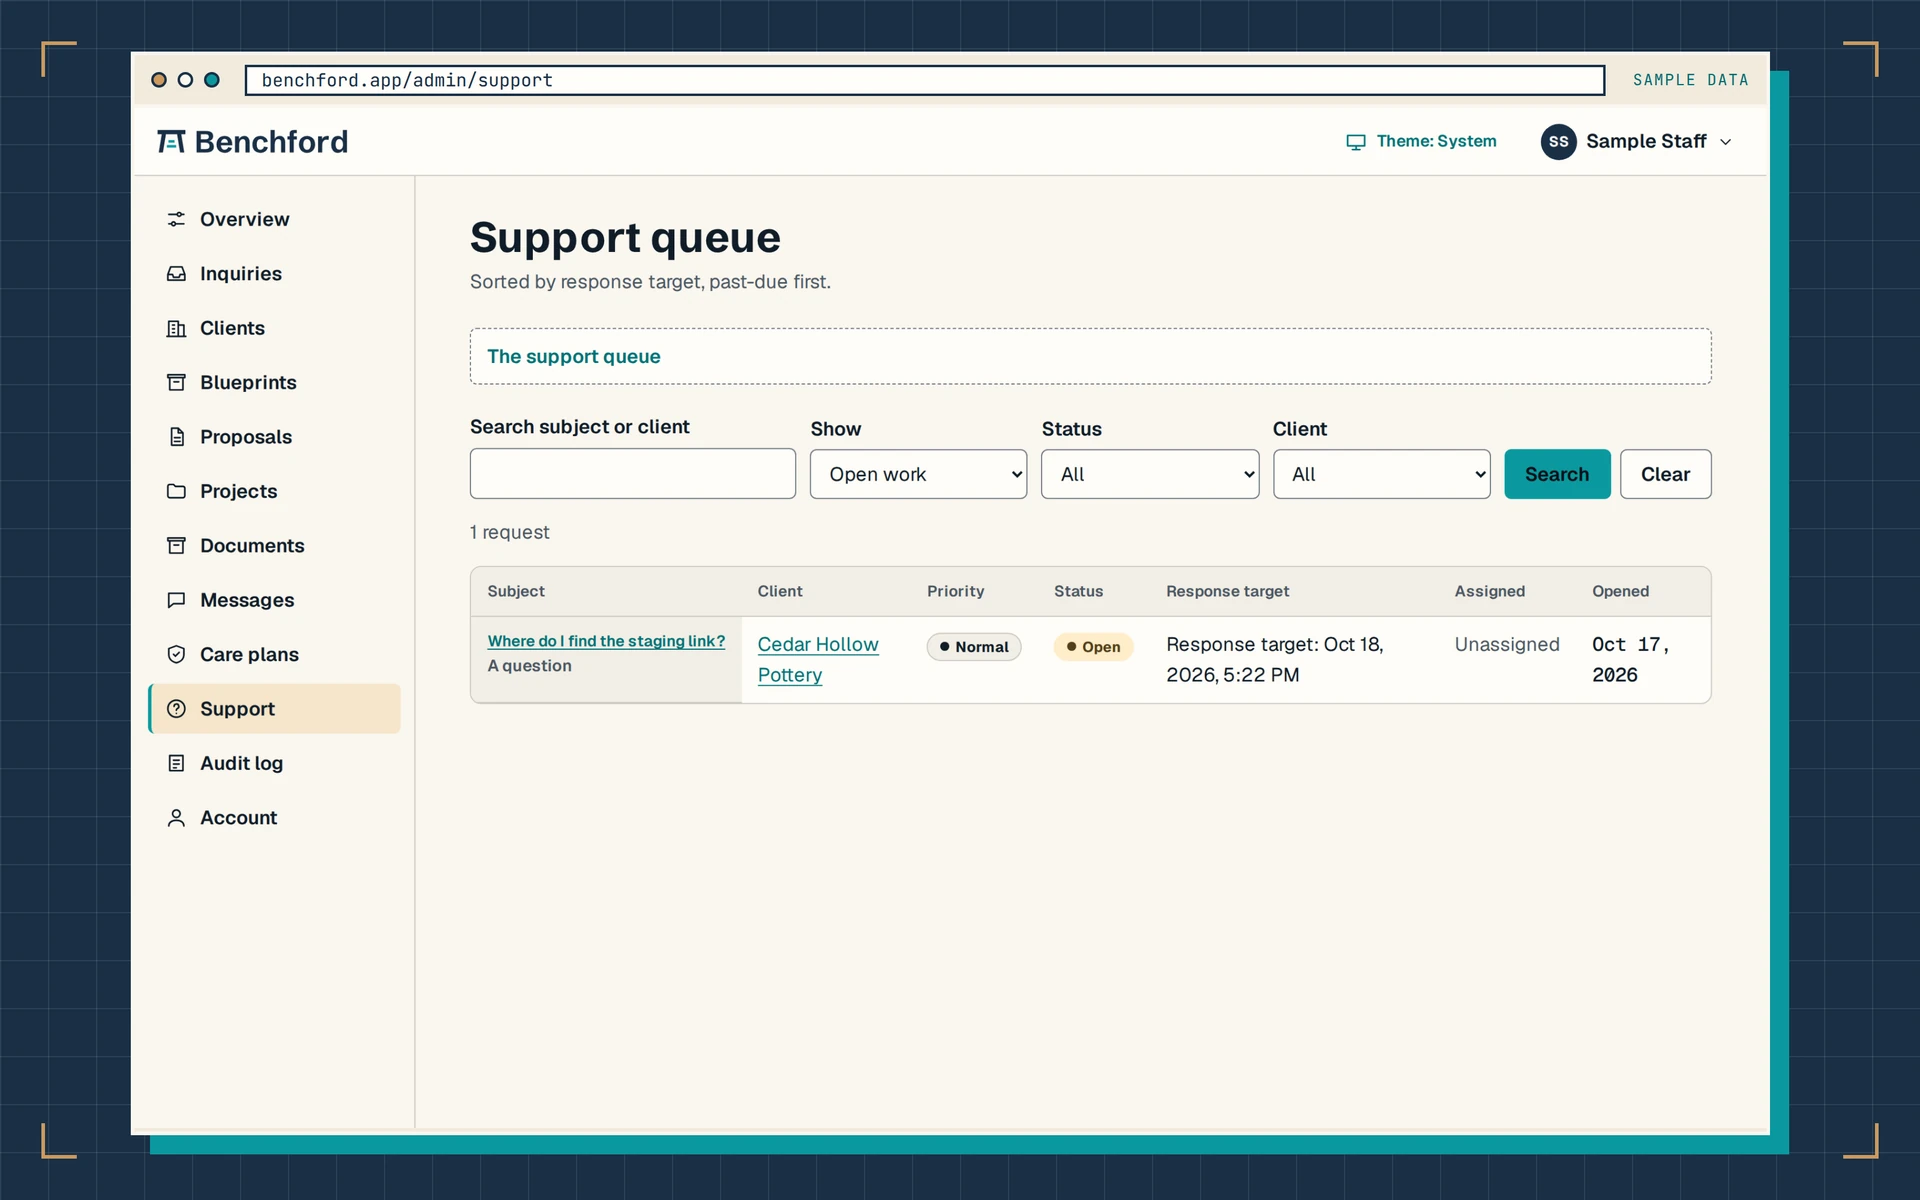Click the Account person icon
The width and height of the screenshot is (1920, 1200).
click(x=176, y=818)
